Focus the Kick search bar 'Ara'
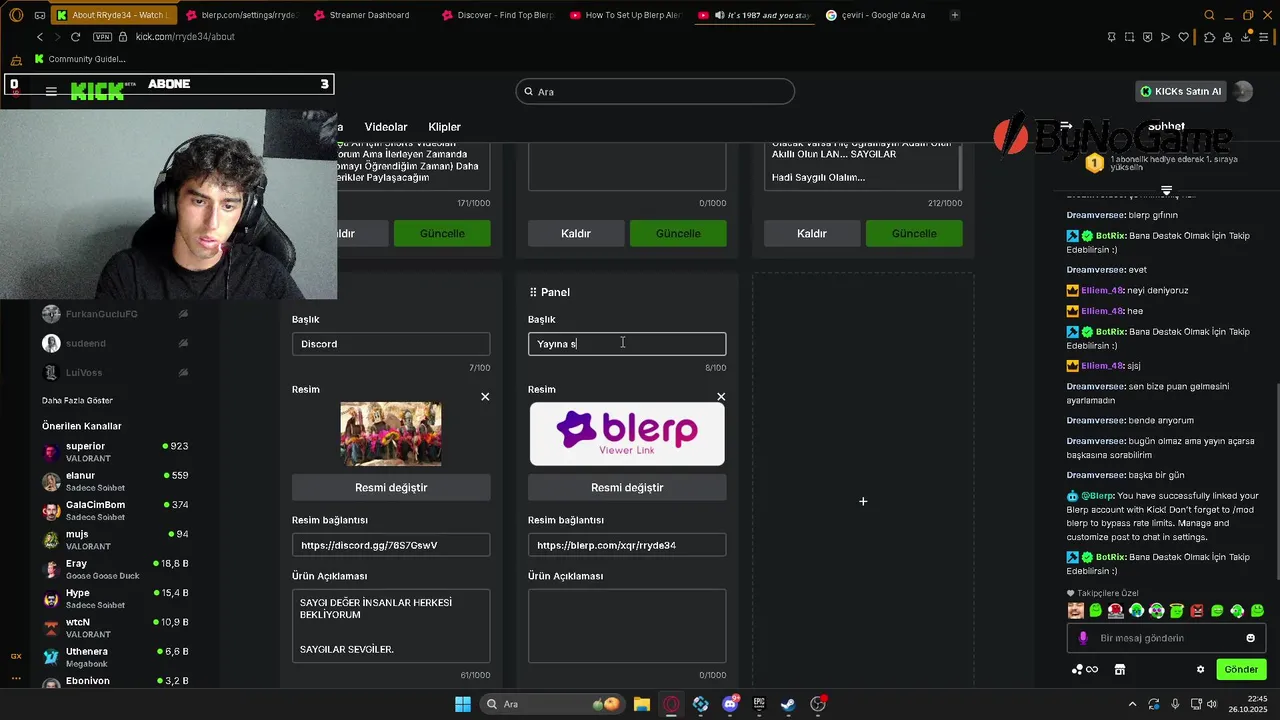This screenshot has width=1280, height=720. pos(655,91)
